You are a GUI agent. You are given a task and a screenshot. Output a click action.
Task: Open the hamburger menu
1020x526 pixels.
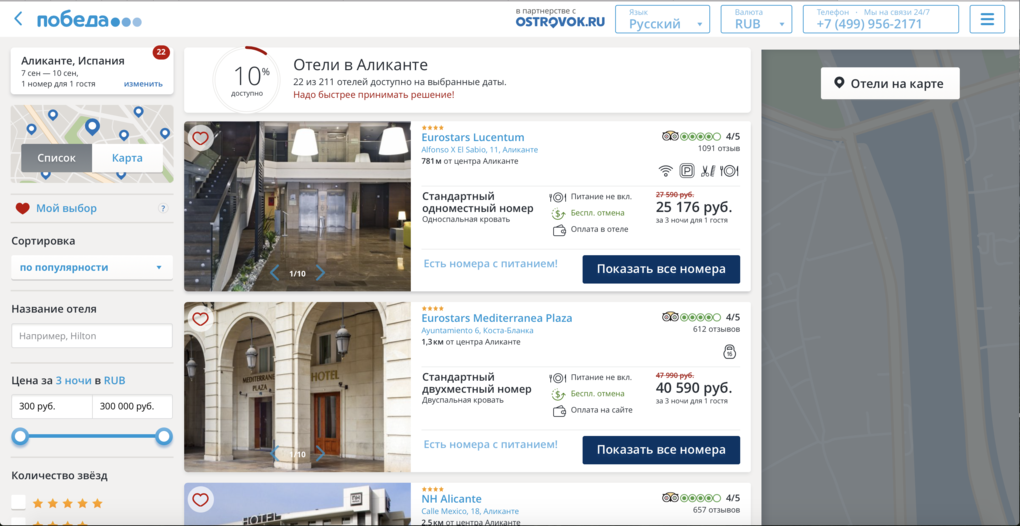[987, 19]
